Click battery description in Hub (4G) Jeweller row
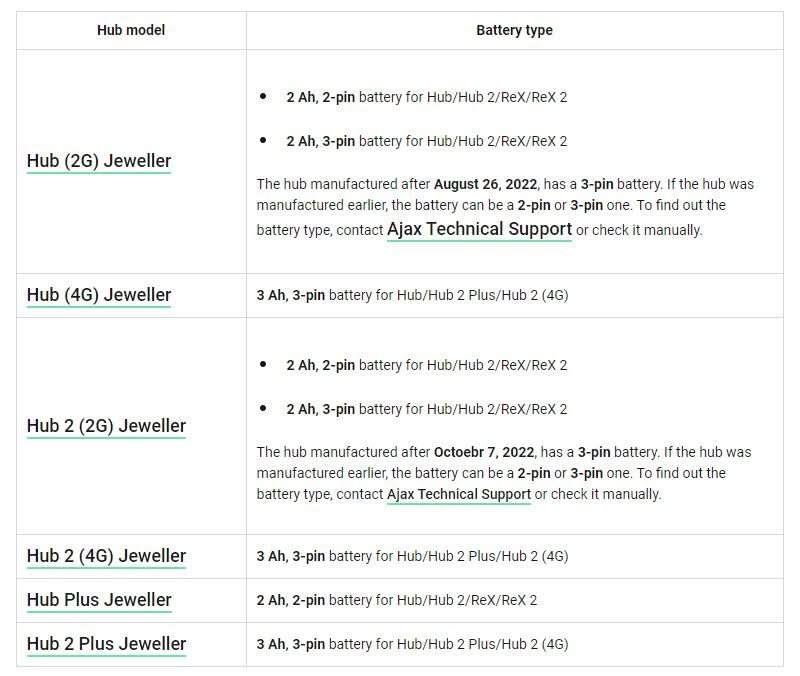This screenshot has height=676, width=800. pyautogui.click(x=412, y=295)
